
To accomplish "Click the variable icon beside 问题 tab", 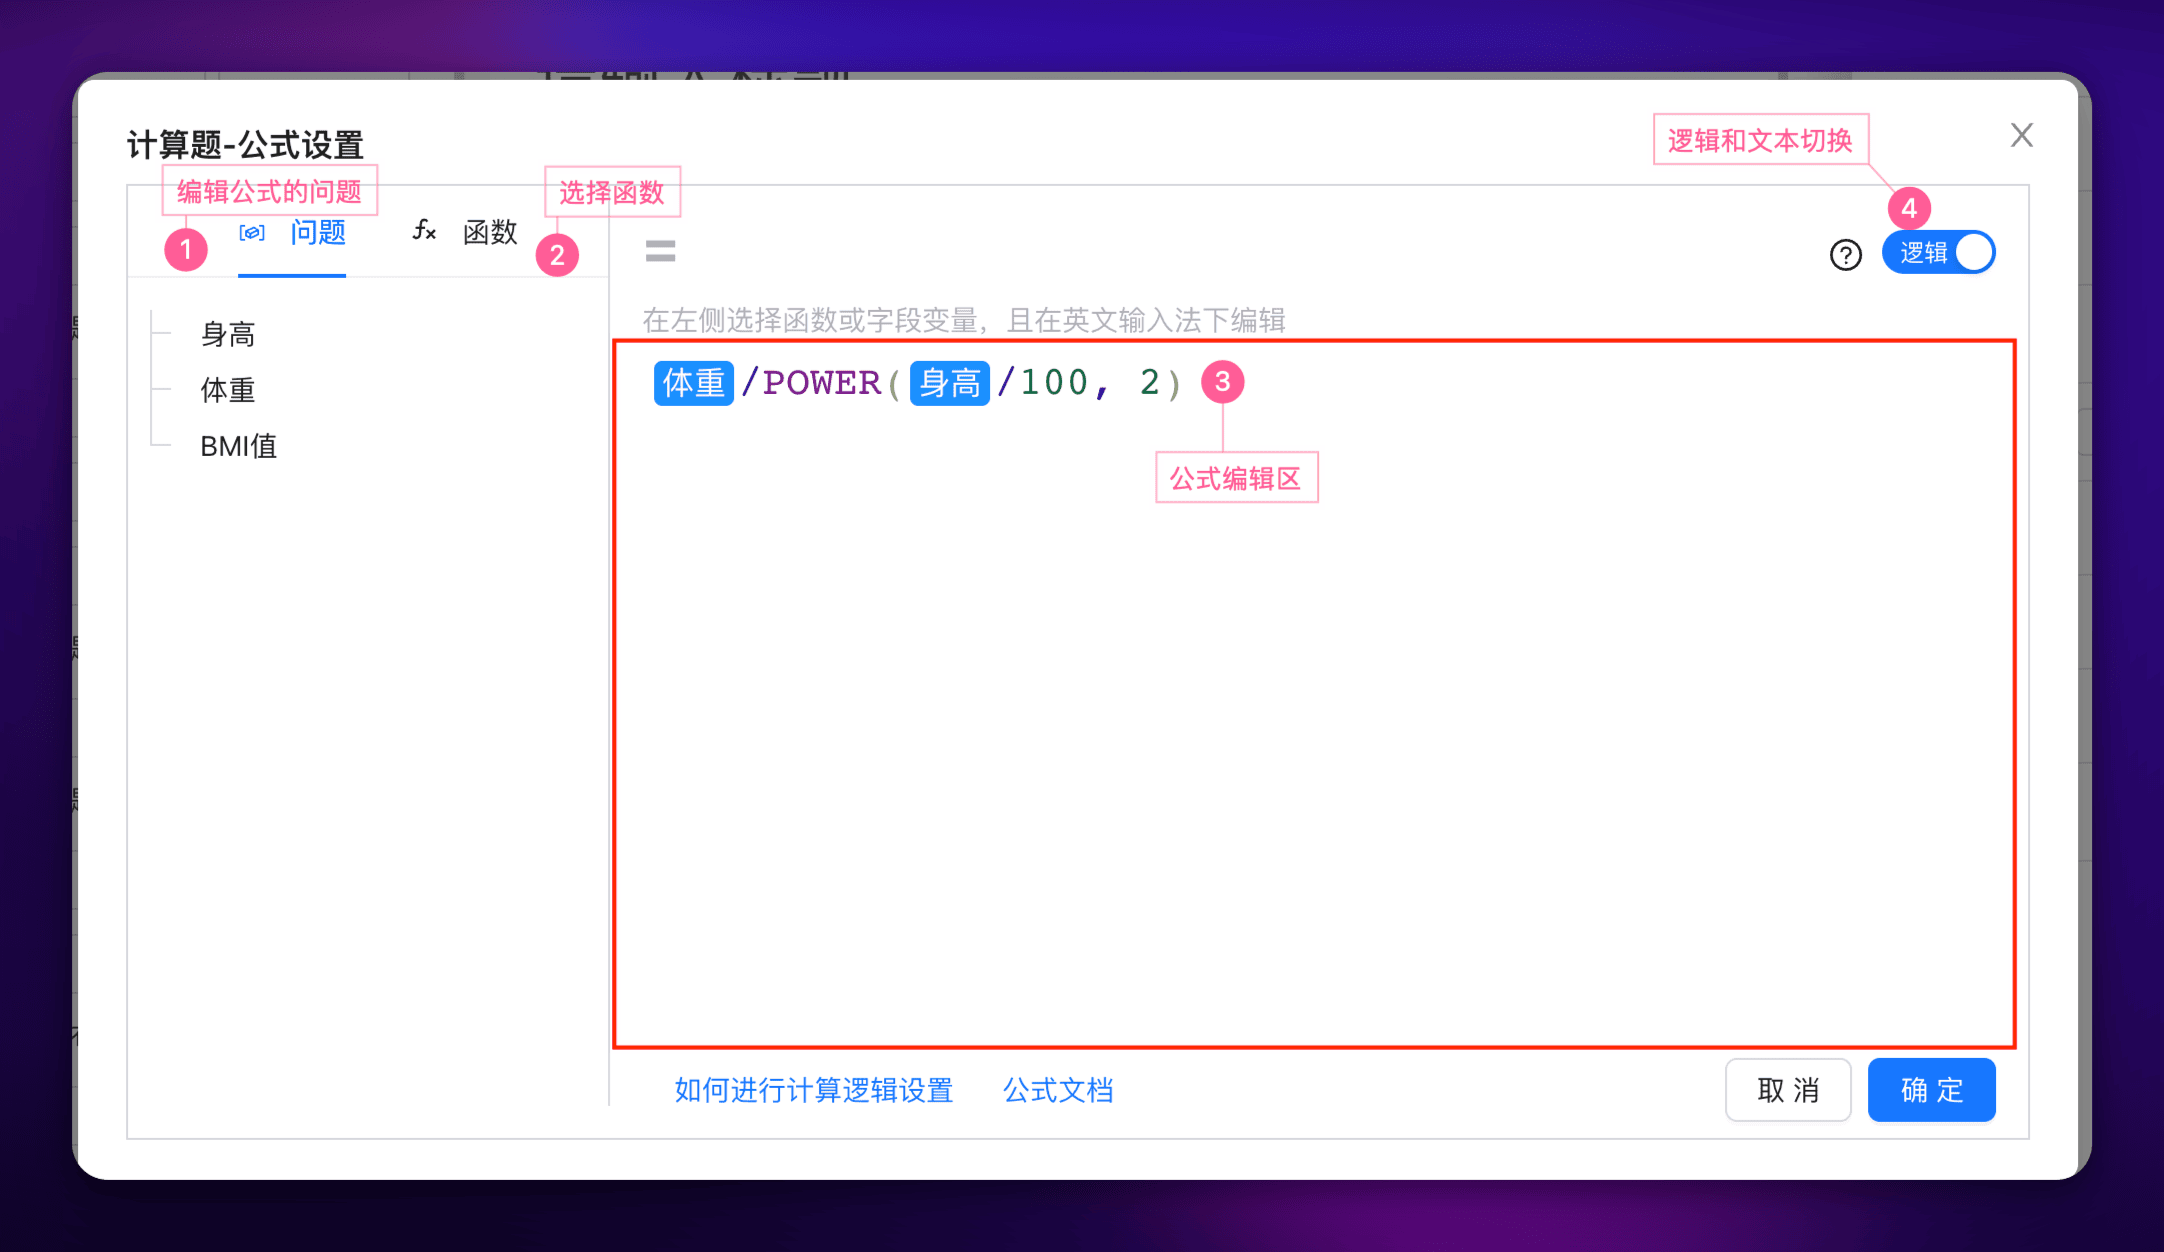I will coord(252,233).
